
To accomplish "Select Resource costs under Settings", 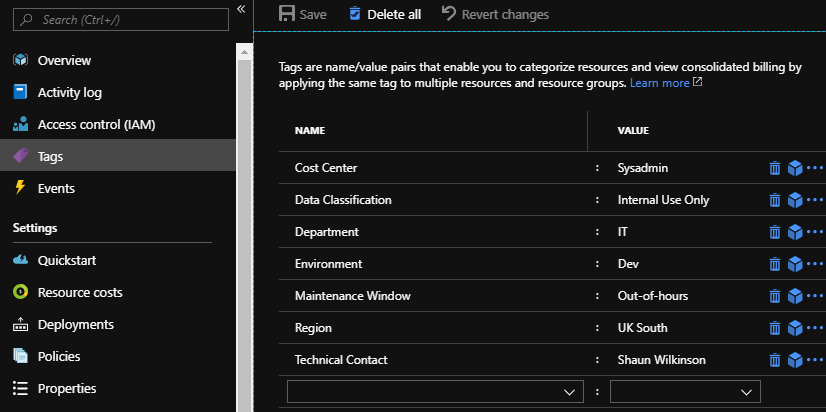I will (80, 292).
